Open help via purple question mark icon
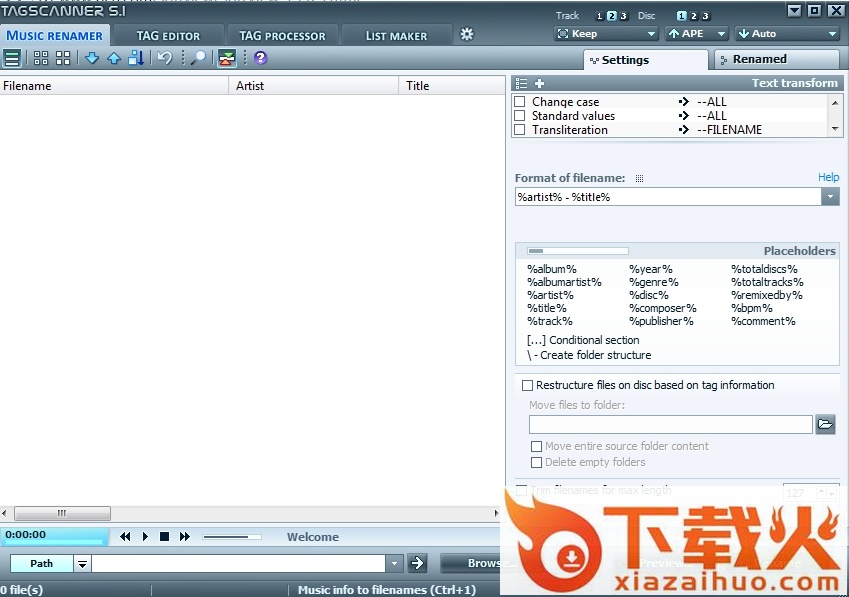This screenshot has width=849, height=597. [260, 58]
